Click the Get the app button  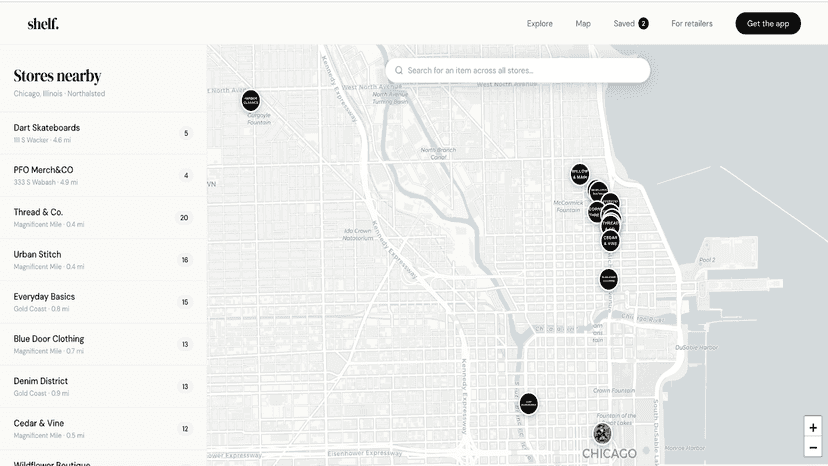point(768,23)
